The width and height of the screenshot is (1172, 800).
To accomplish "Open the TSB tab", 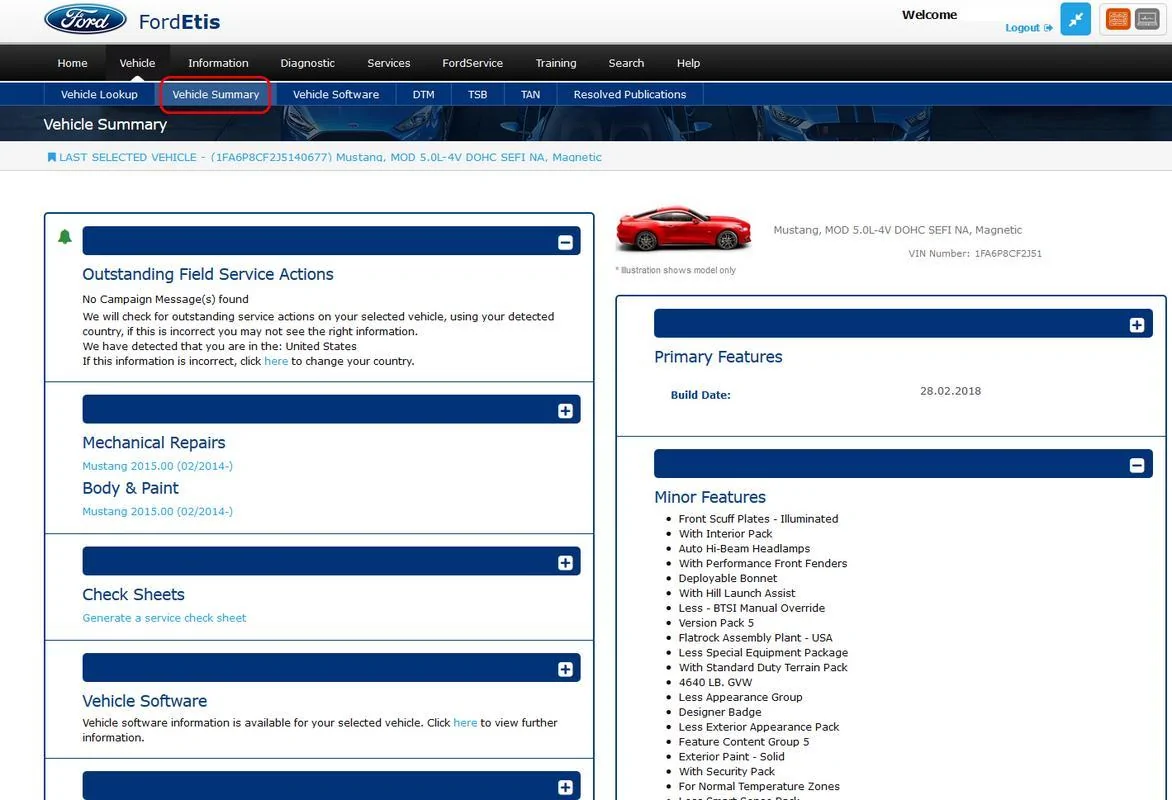I will pyautogui.click(x=478, y=94).
